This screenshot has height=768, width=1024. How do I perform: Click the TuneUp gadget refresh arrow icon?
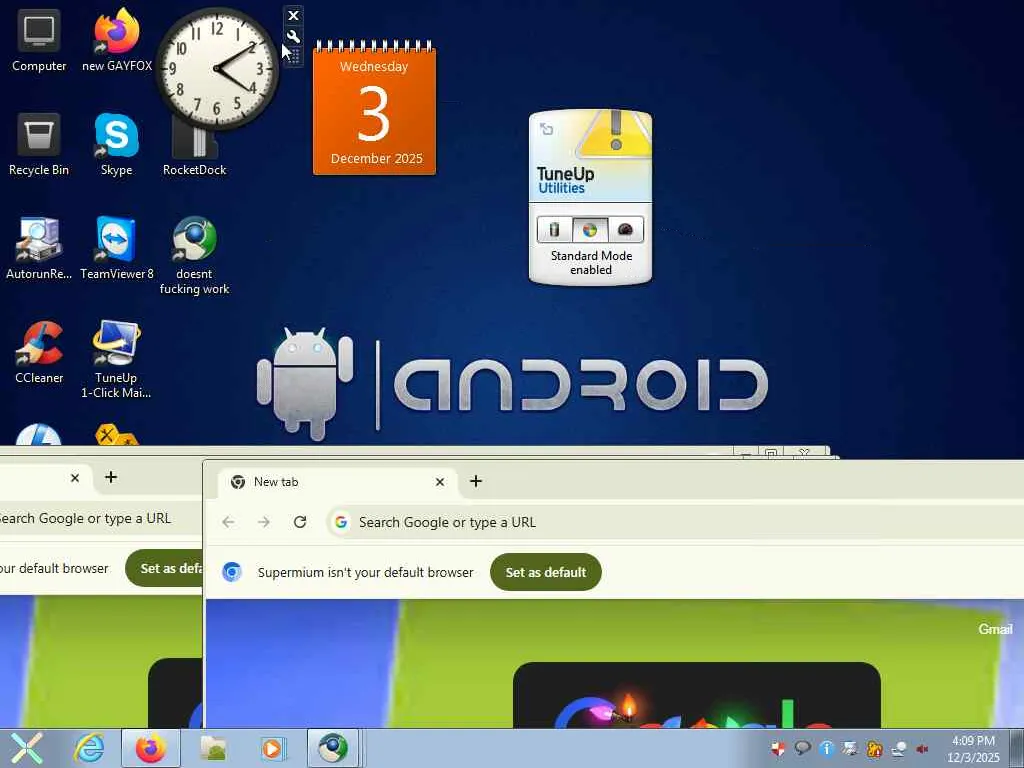(x=547, y=129)
